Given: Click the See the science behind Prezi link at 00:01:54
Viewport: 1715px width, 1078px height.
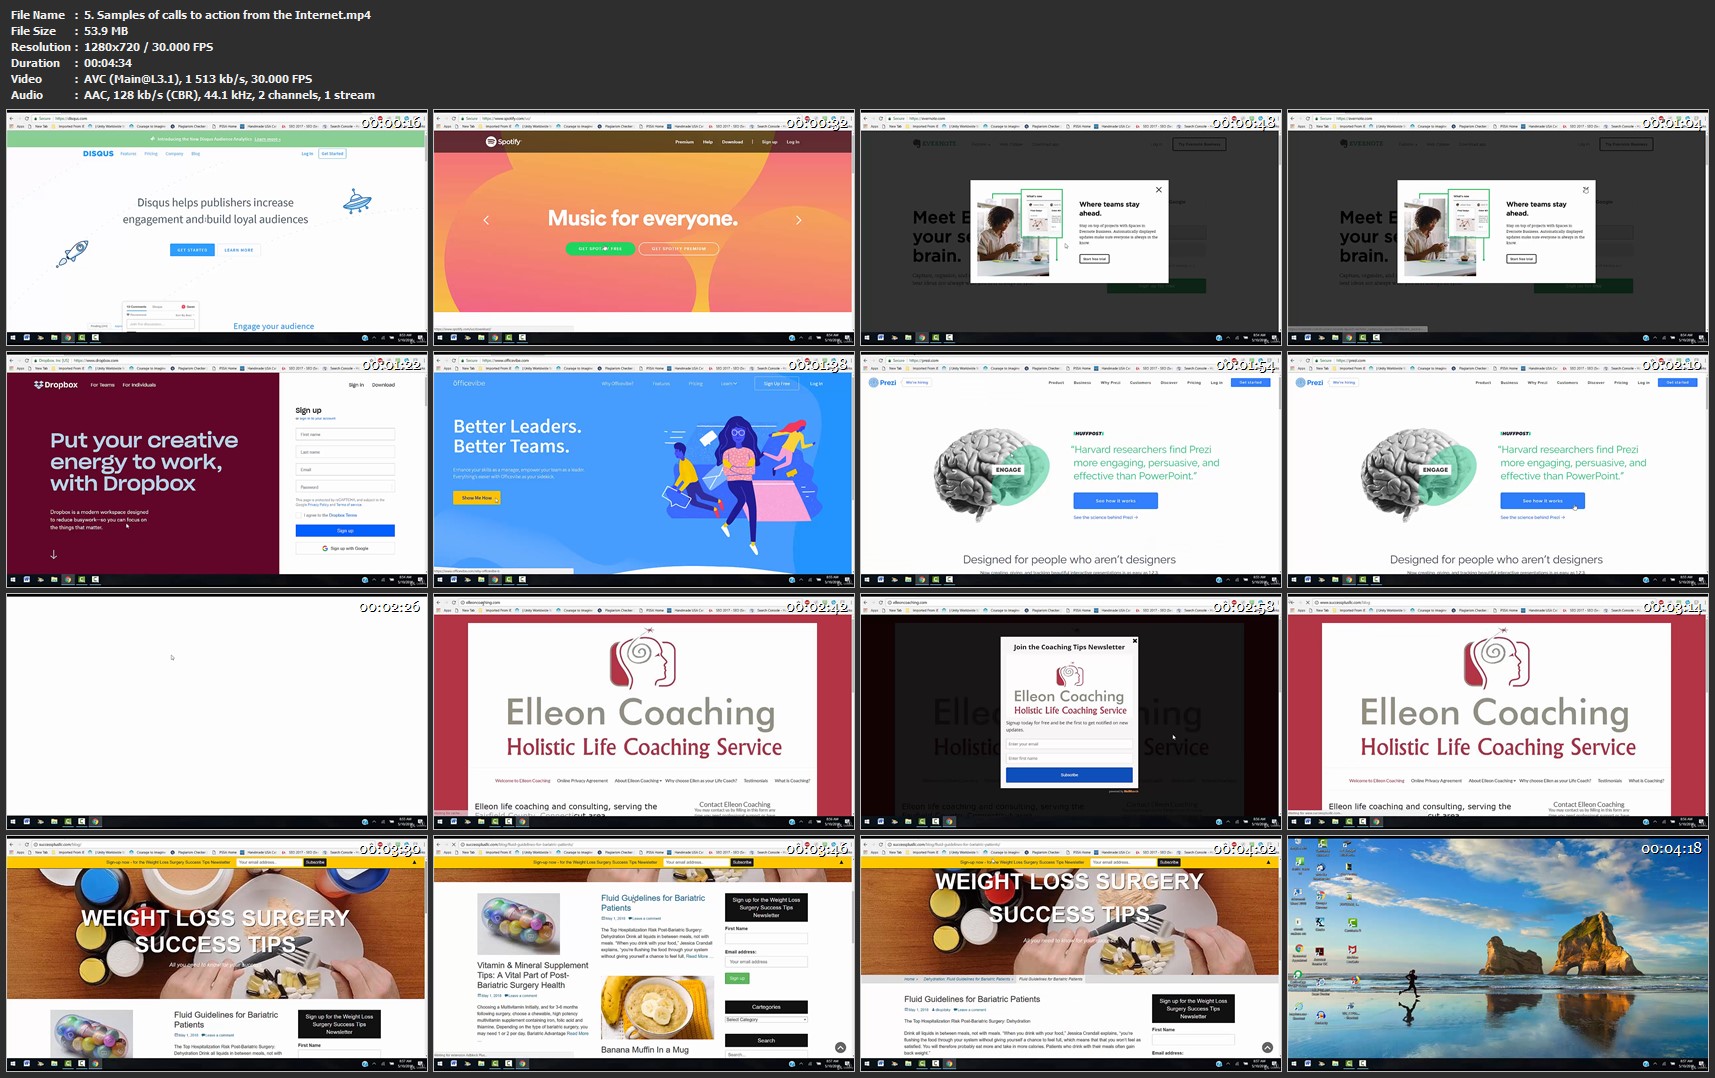Looking at the screenshot, I should (x=1106, y=518).
